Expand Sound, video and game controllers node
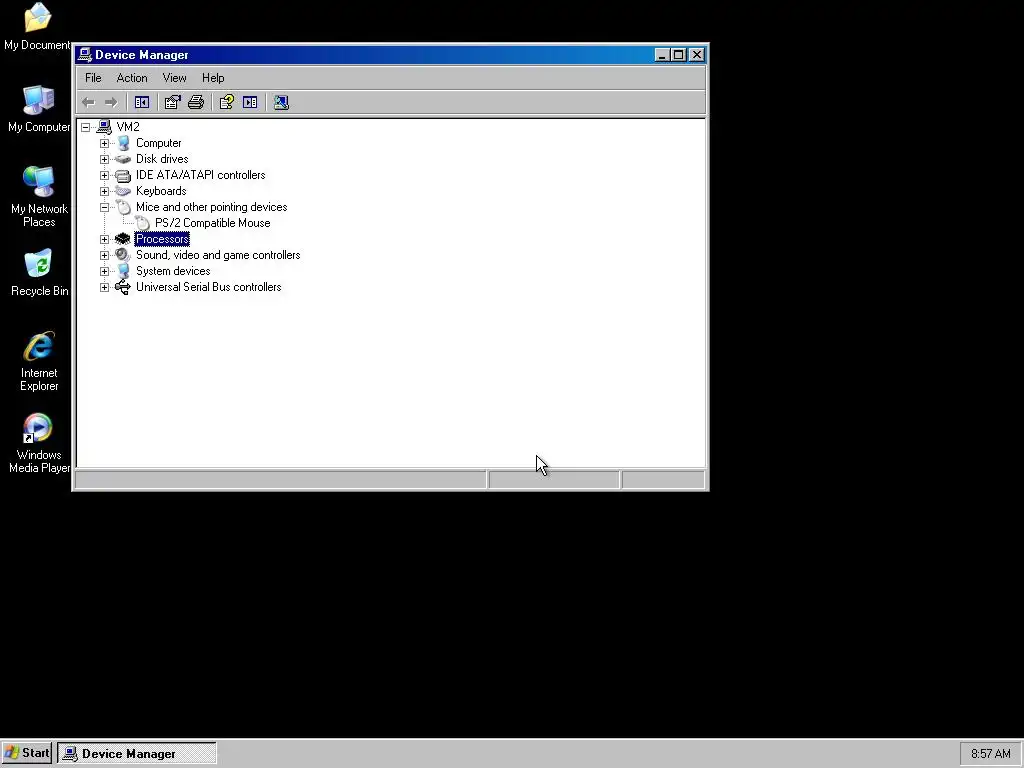The height and width of the screenshot is (768, 1024). [104, 255]
